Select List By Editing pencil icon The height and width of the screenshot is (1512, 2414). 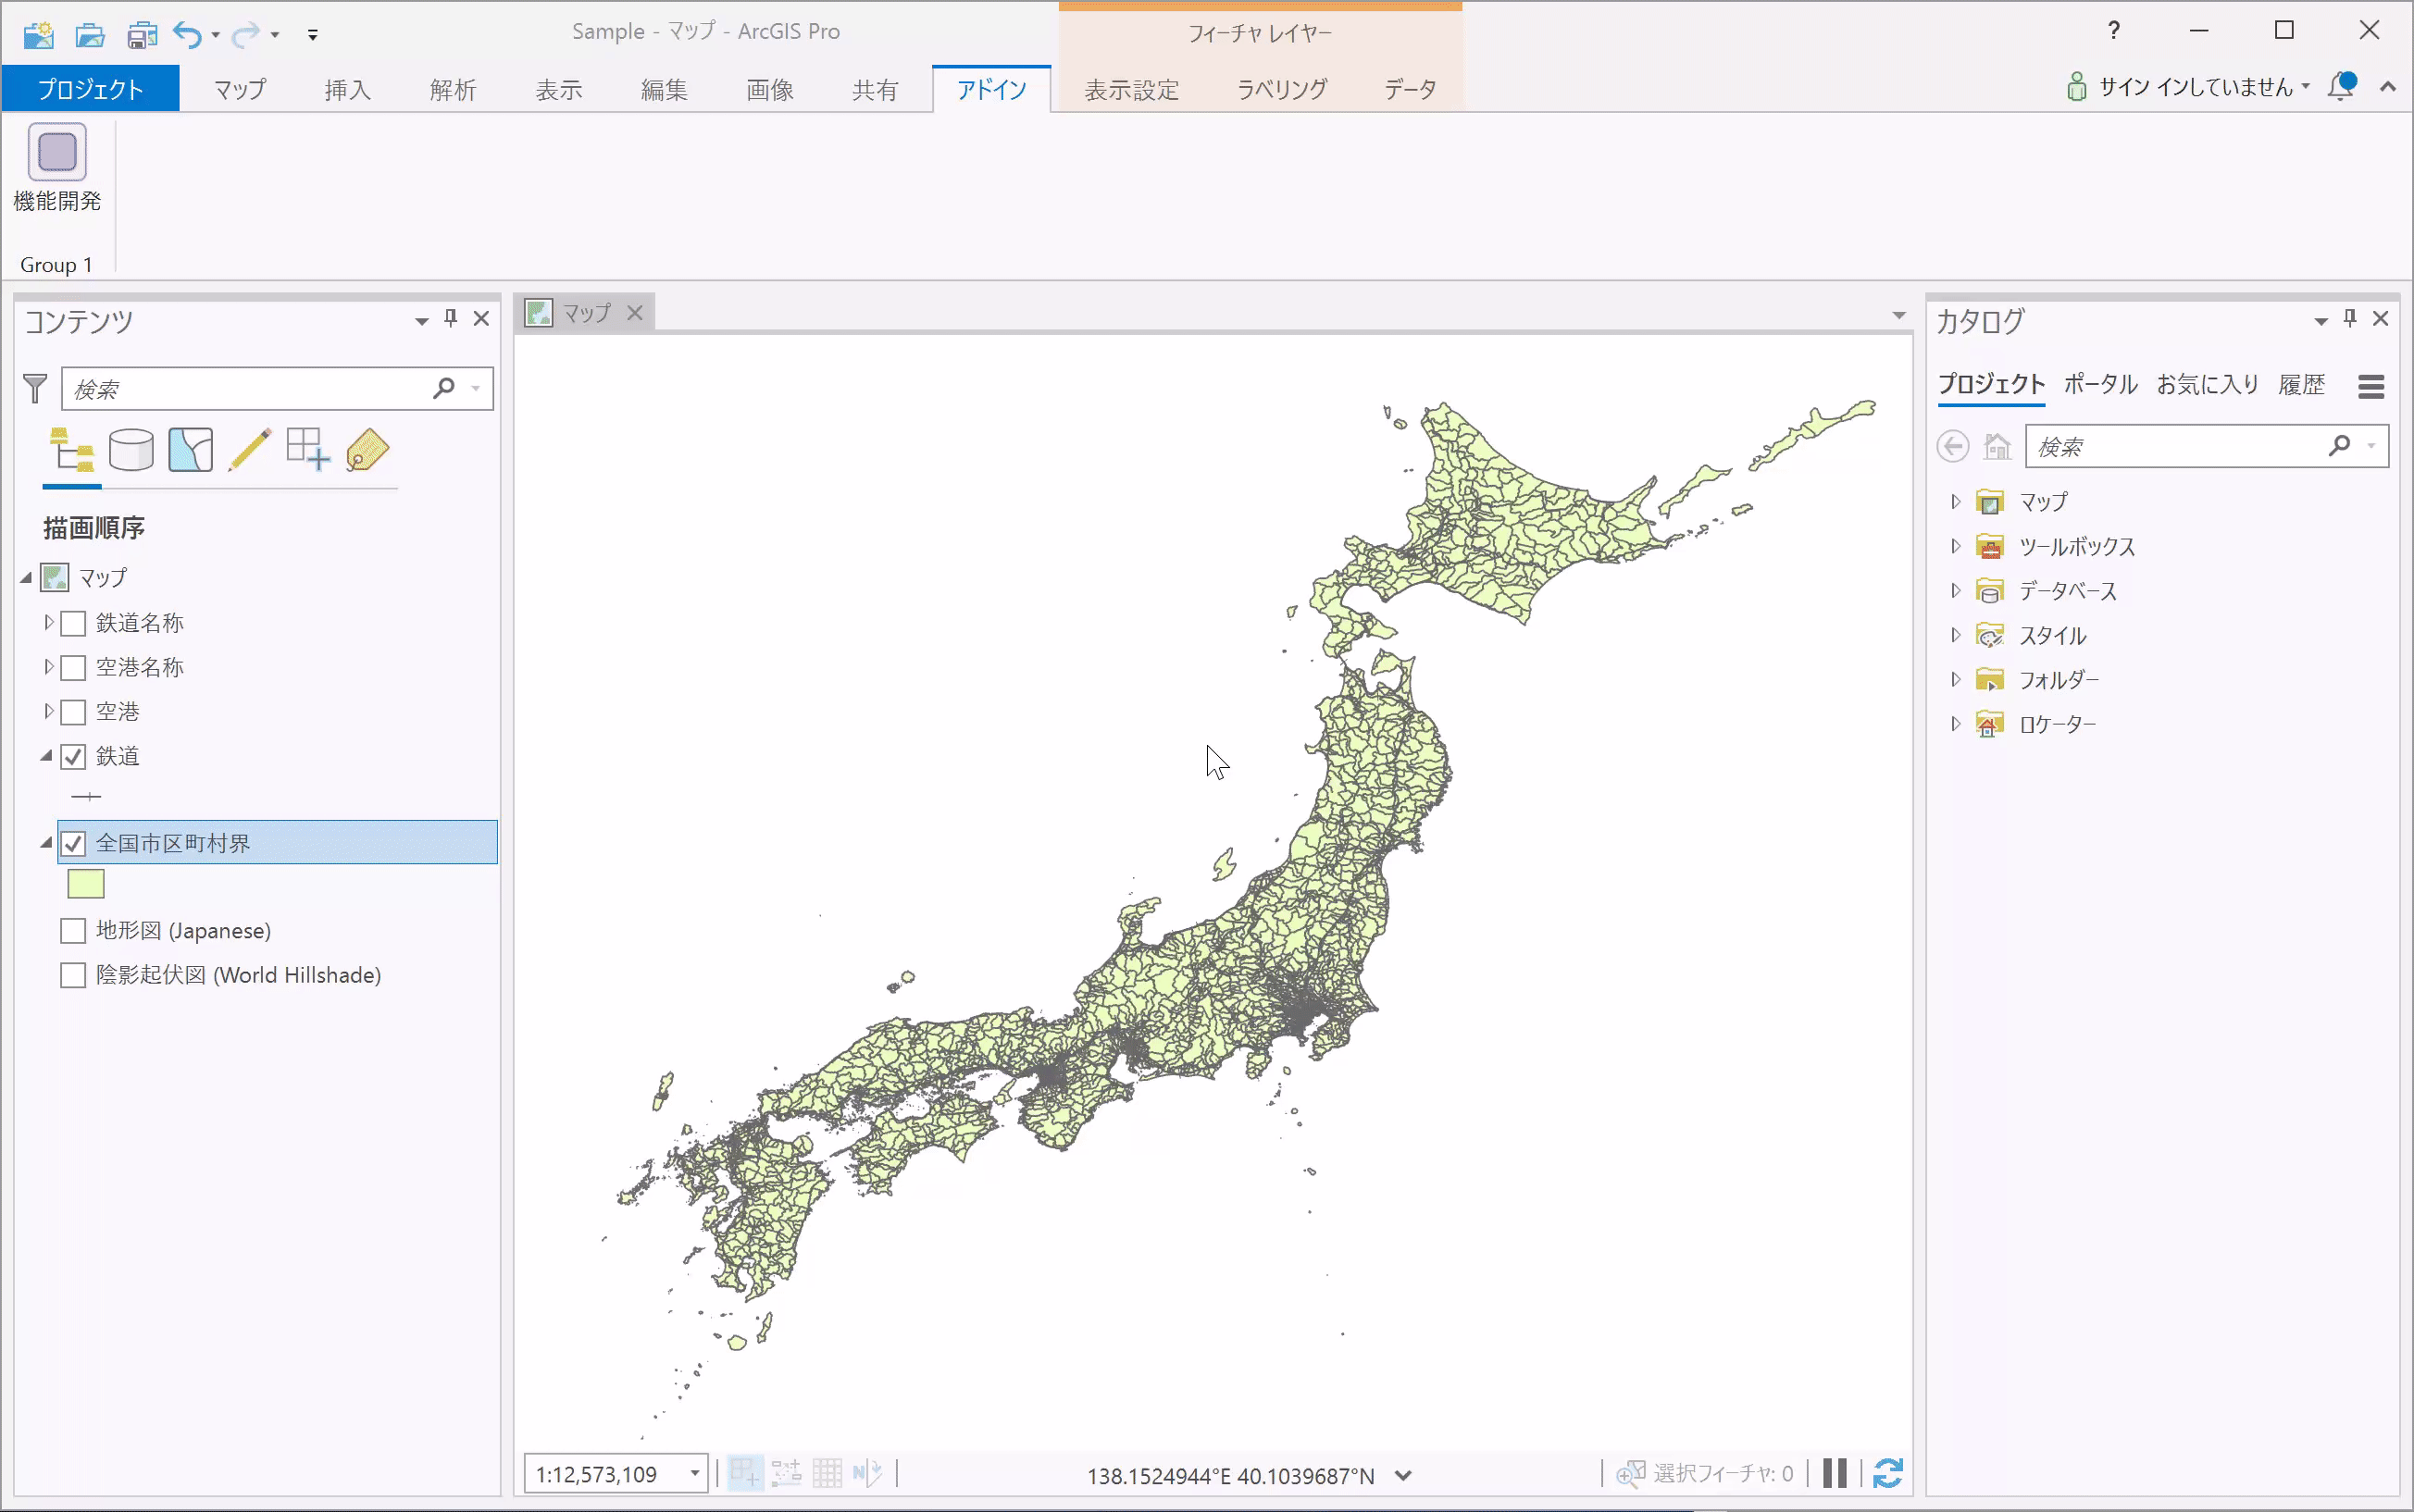pos(249,450)
